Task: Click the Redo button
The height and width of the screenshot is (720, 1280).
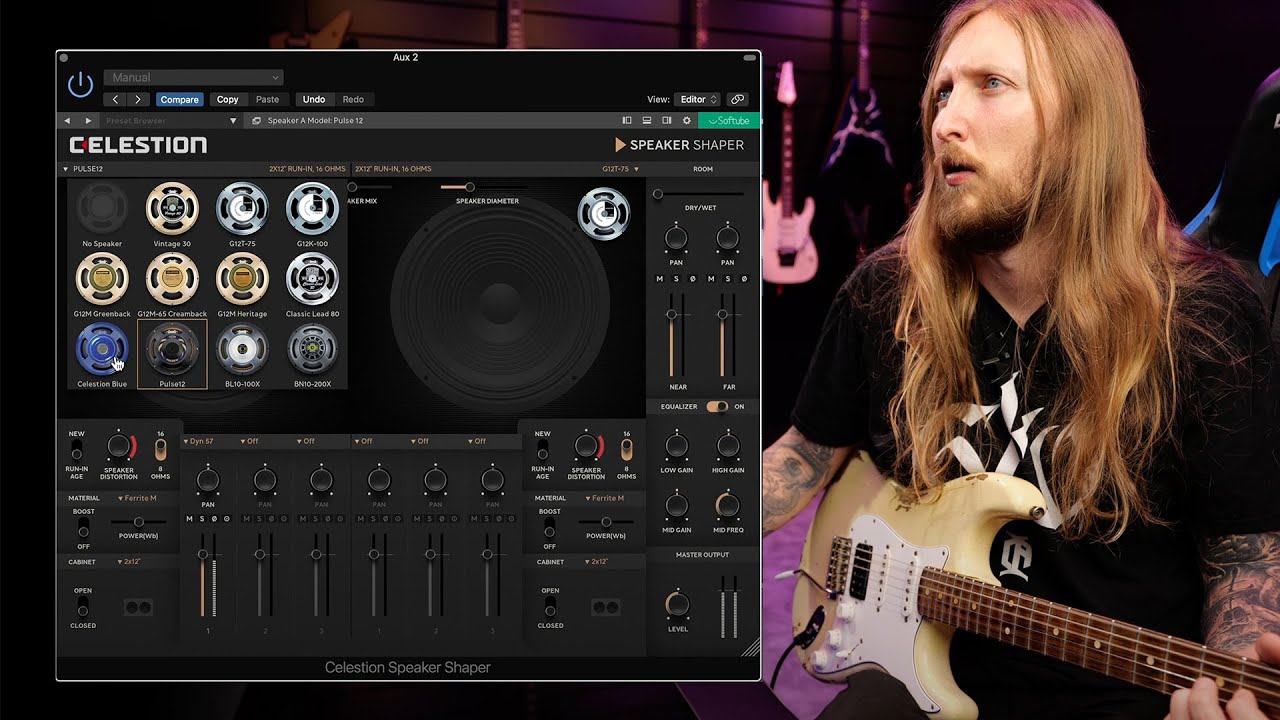Action: (353, 99)
